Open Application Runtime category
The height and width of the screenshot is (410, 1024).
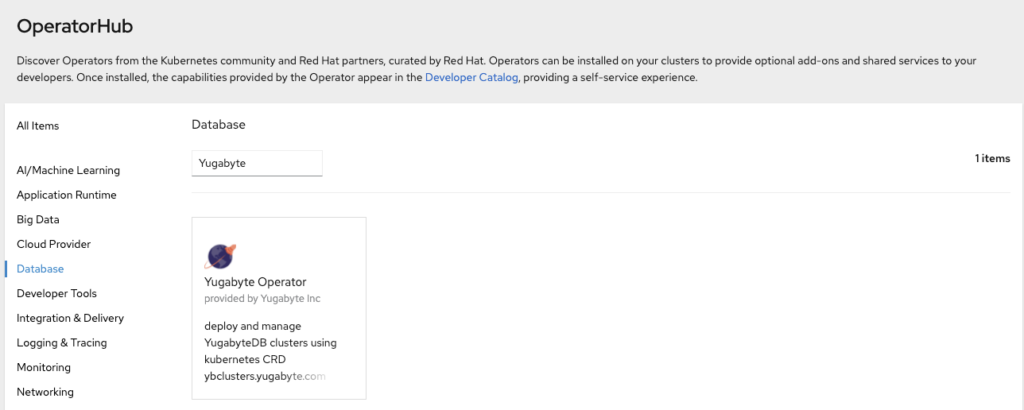point(66,195)
